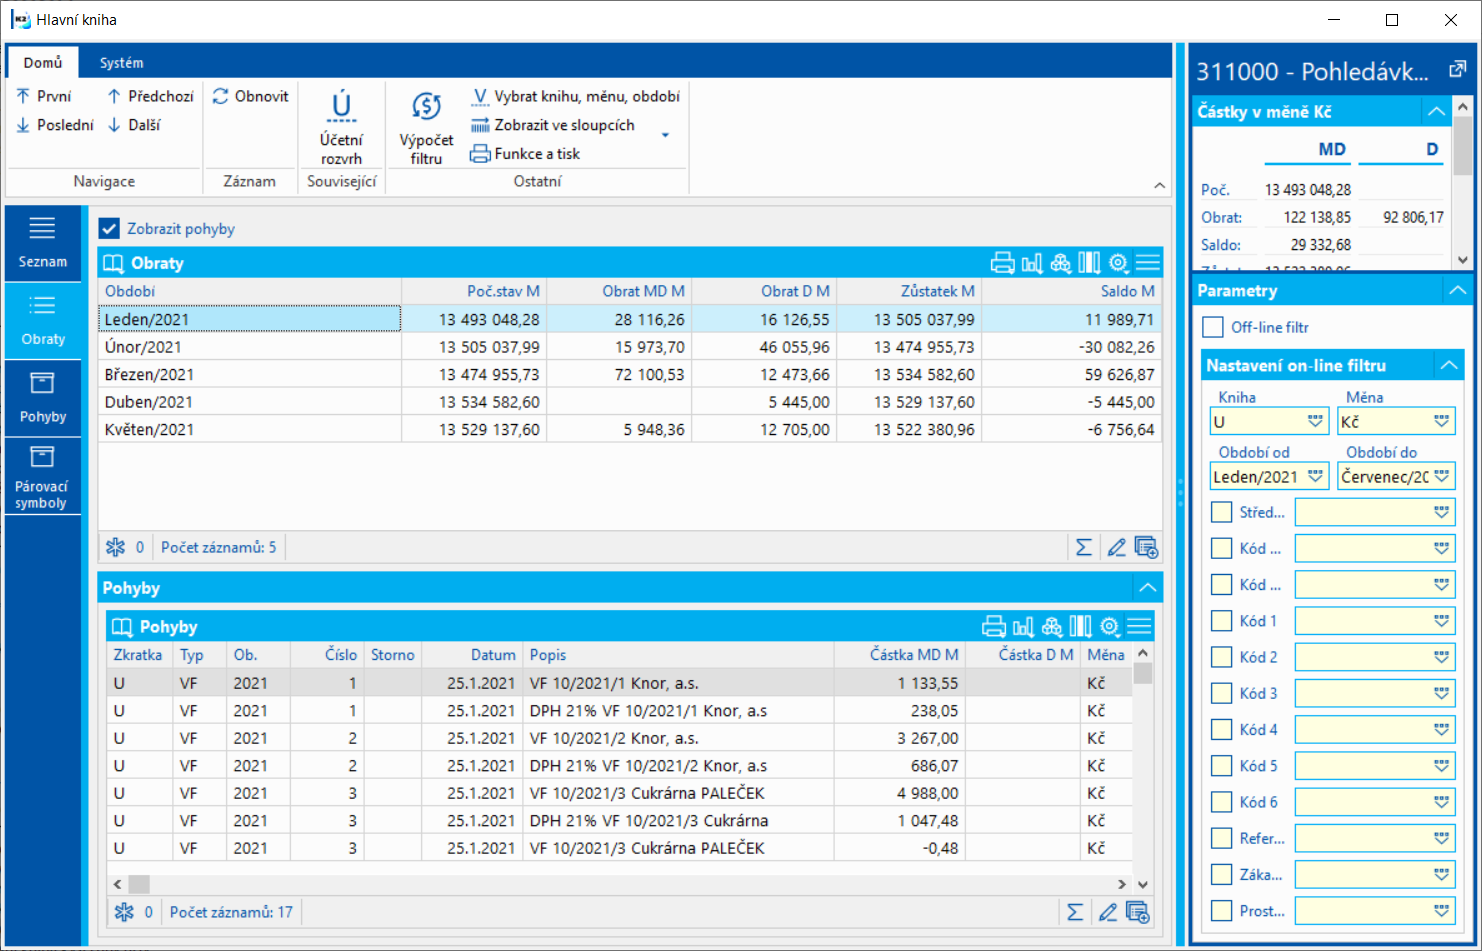Enable the Refer... filter checkbox

tap(1221, 838)
